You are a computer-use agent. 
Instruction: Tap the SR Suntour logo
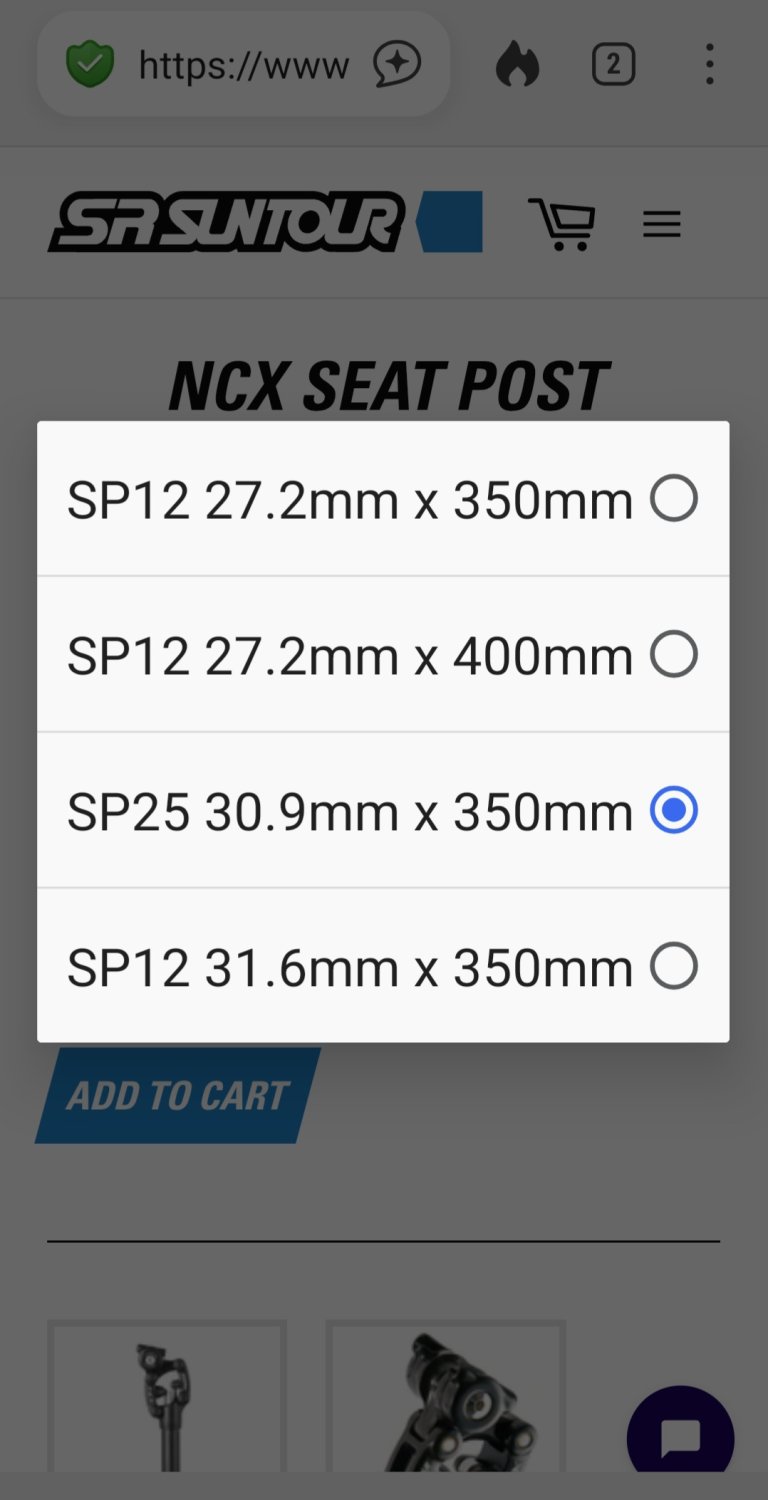(x=227, y=222)
